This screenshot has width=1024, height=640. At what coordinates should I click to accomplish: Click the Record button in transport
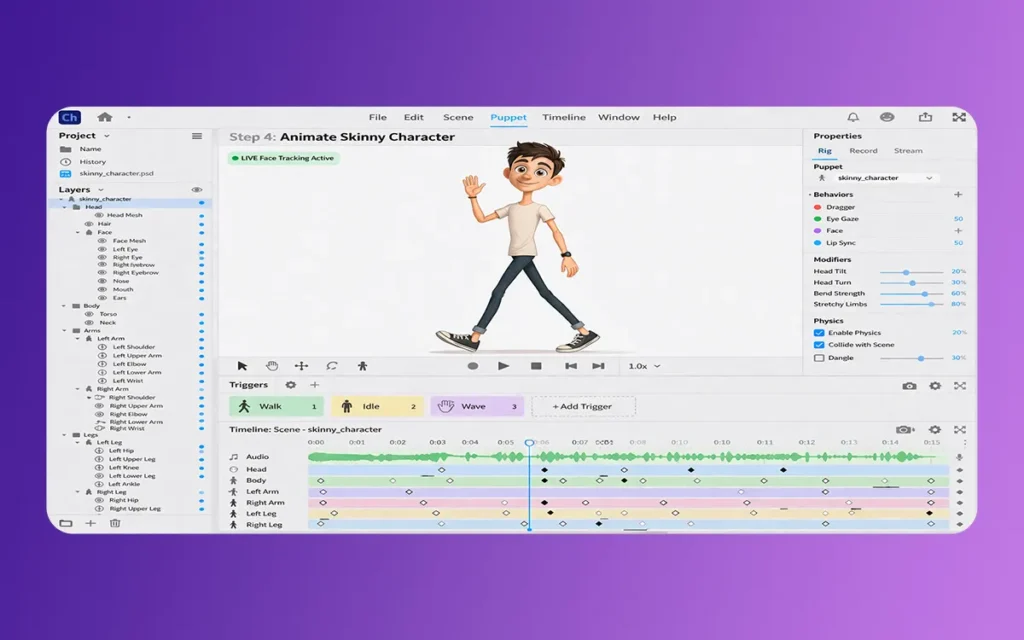tap(472, 366)
